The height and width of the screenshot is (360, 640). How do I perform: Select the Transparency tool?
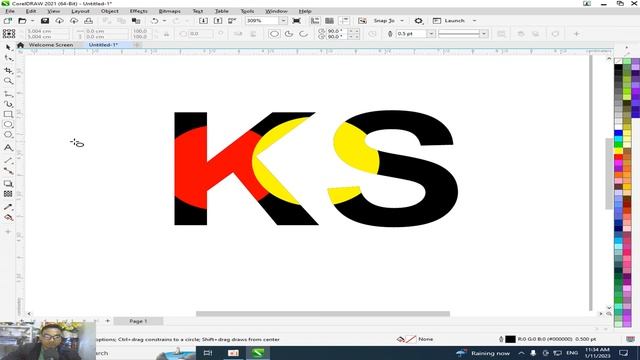(8, 194)
